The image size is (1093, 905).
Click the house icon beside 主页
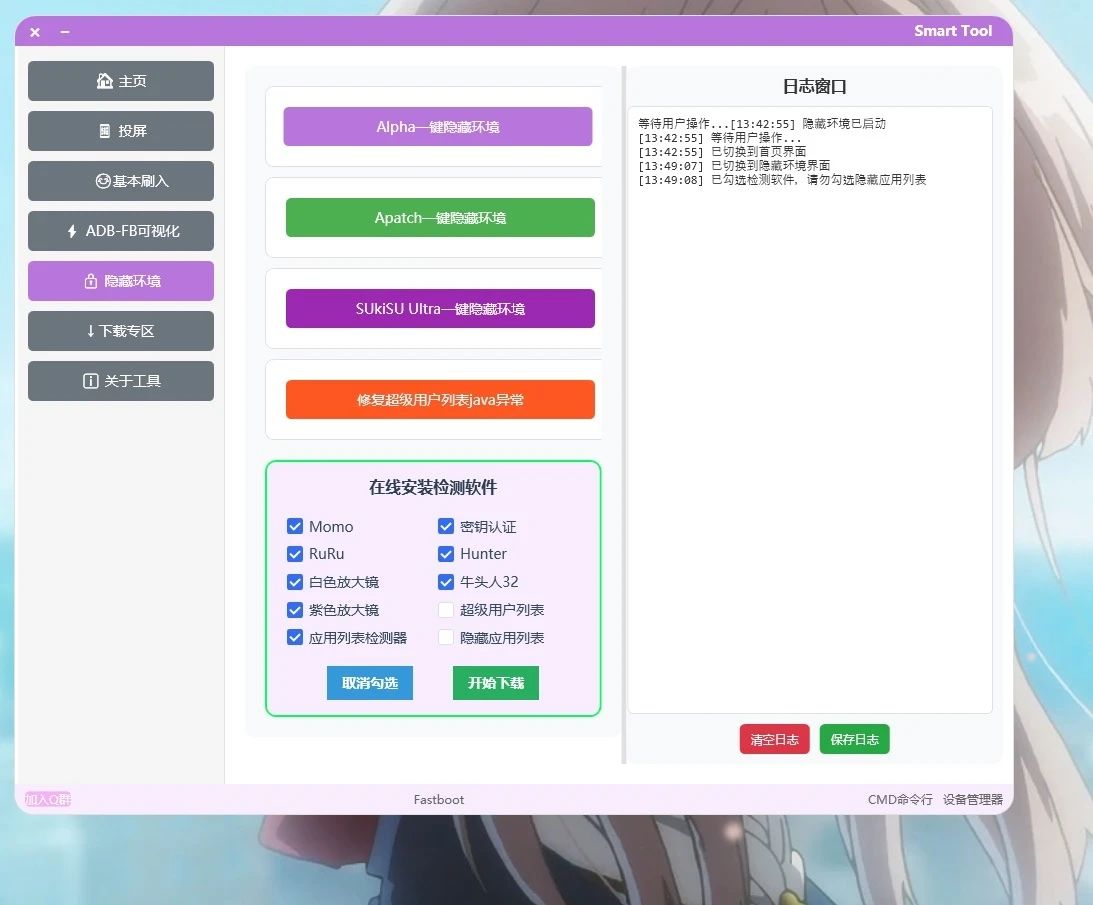click(x=105, y=81)
